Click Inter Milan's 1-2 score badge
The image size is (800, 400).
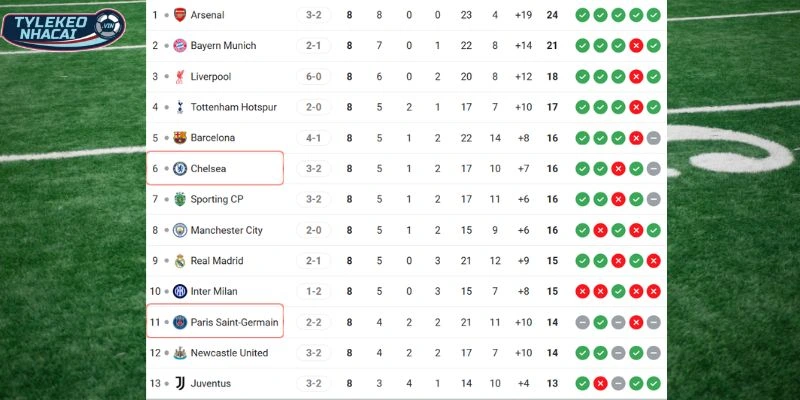point(313,292)
